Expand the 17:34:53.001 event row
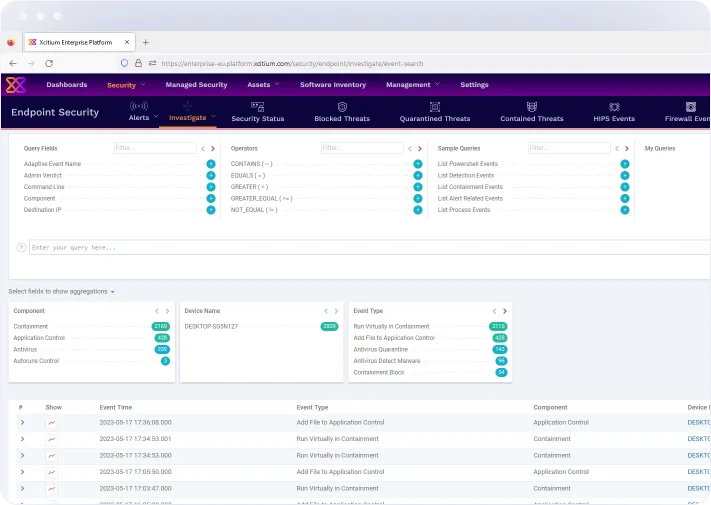 [x=22, y=439]
